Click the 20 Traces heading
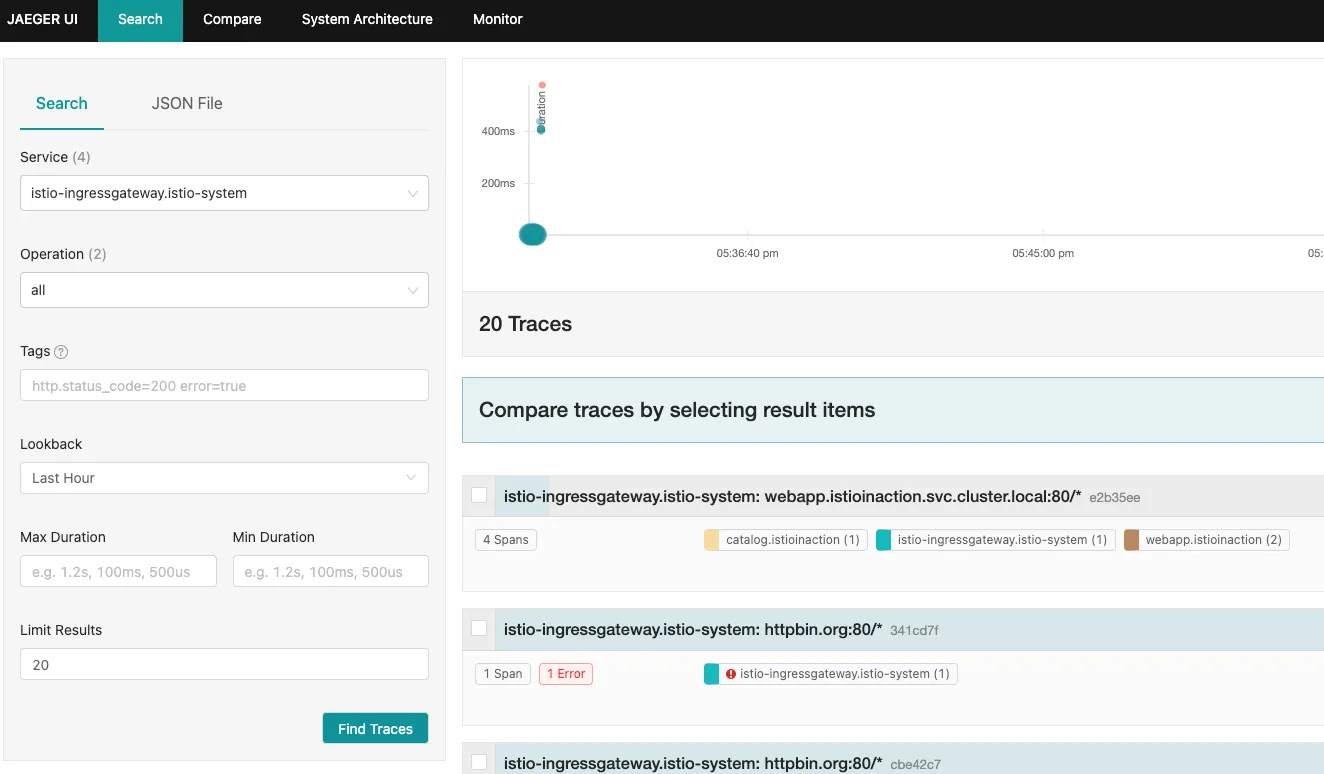Screen dimensions: 1324x774 tap(526, 324)
